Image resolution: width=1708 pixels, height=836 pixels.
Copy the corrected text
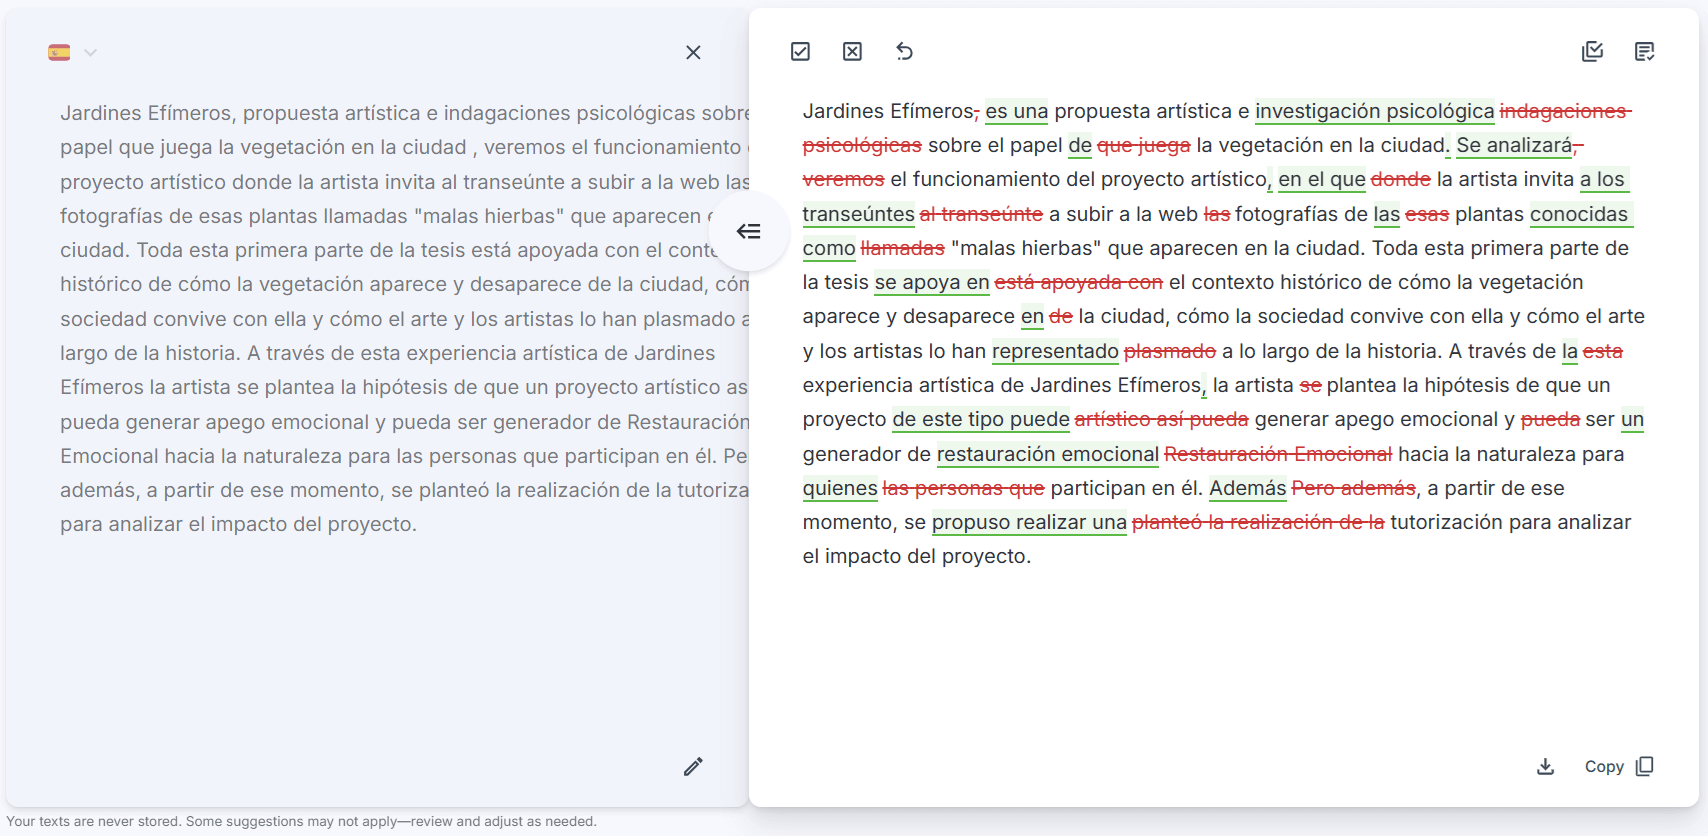point(1603,767)
